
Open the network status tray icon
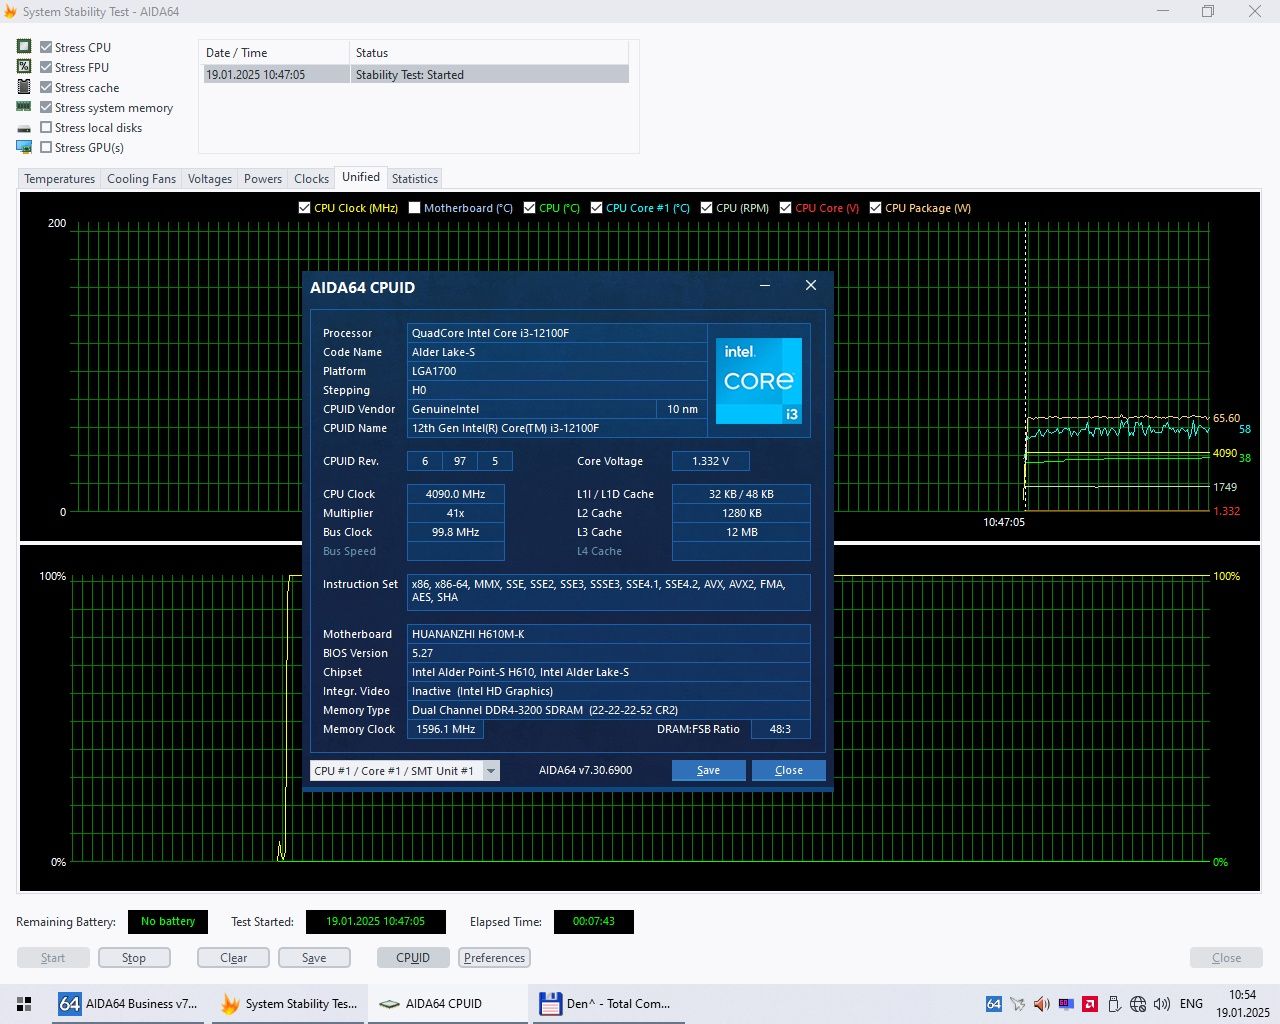click(1138, 1004)
